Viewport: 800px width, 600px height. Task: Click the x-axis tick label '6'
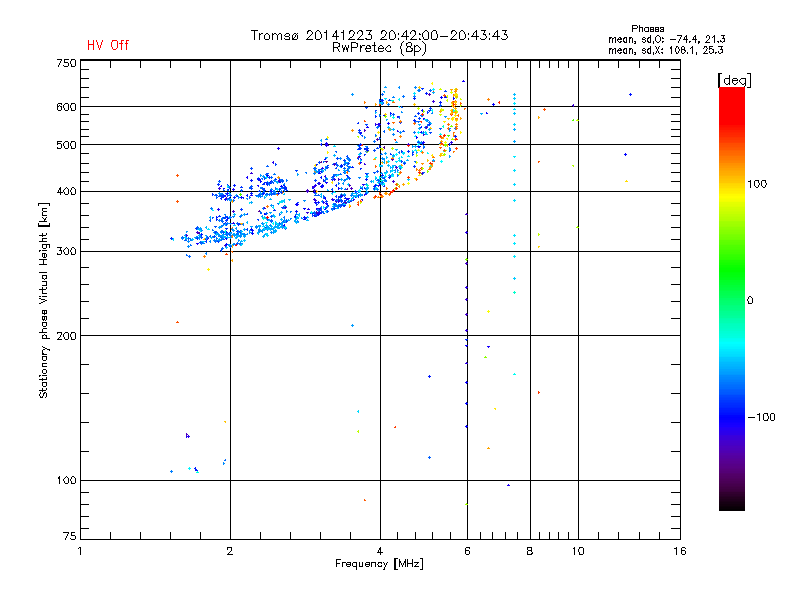tap(467, 551)
